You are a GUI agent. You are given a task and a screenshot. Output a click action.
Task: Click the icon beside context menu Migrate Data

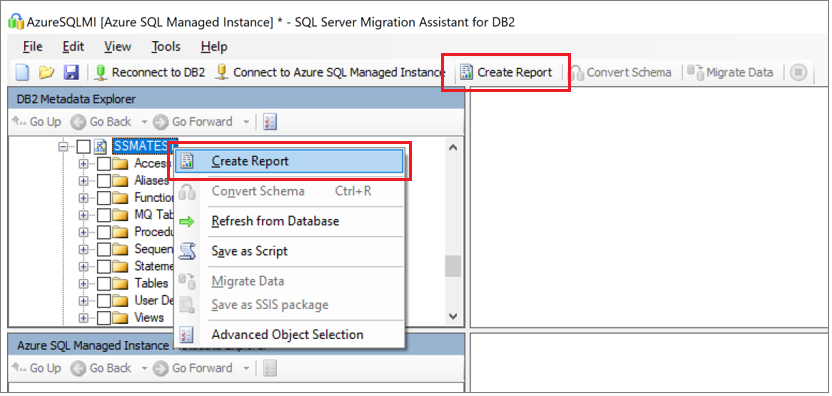tap(187, 281)
